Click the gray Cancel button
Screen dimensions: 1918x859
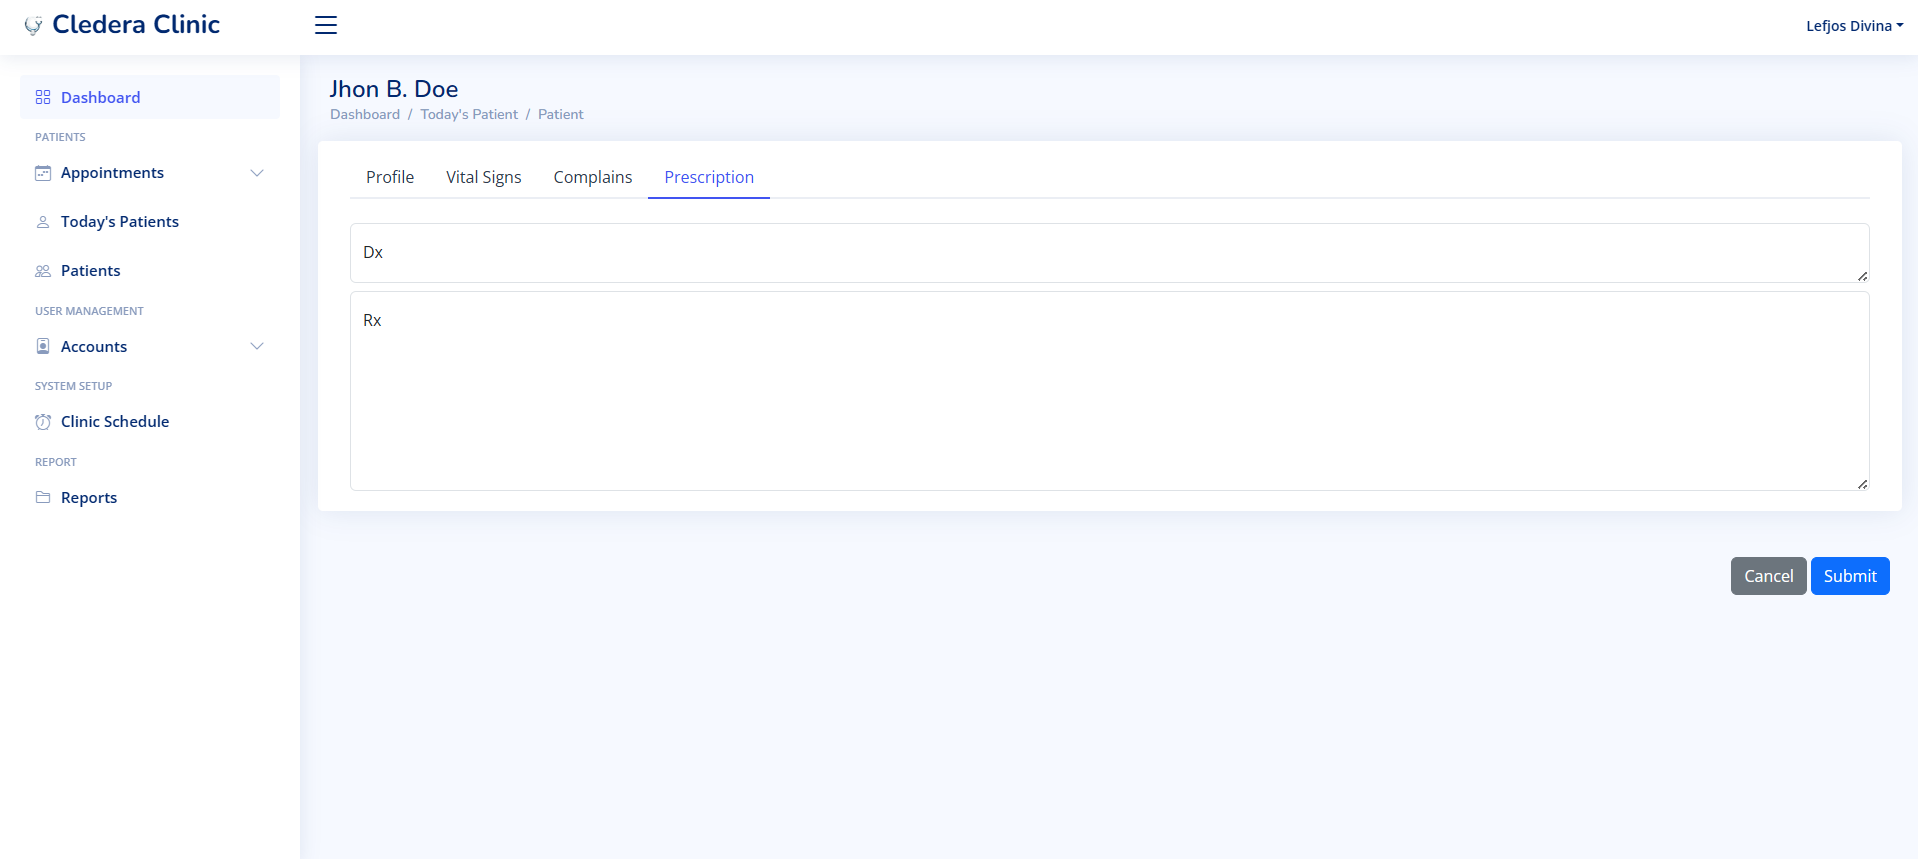pos(1767,576)
